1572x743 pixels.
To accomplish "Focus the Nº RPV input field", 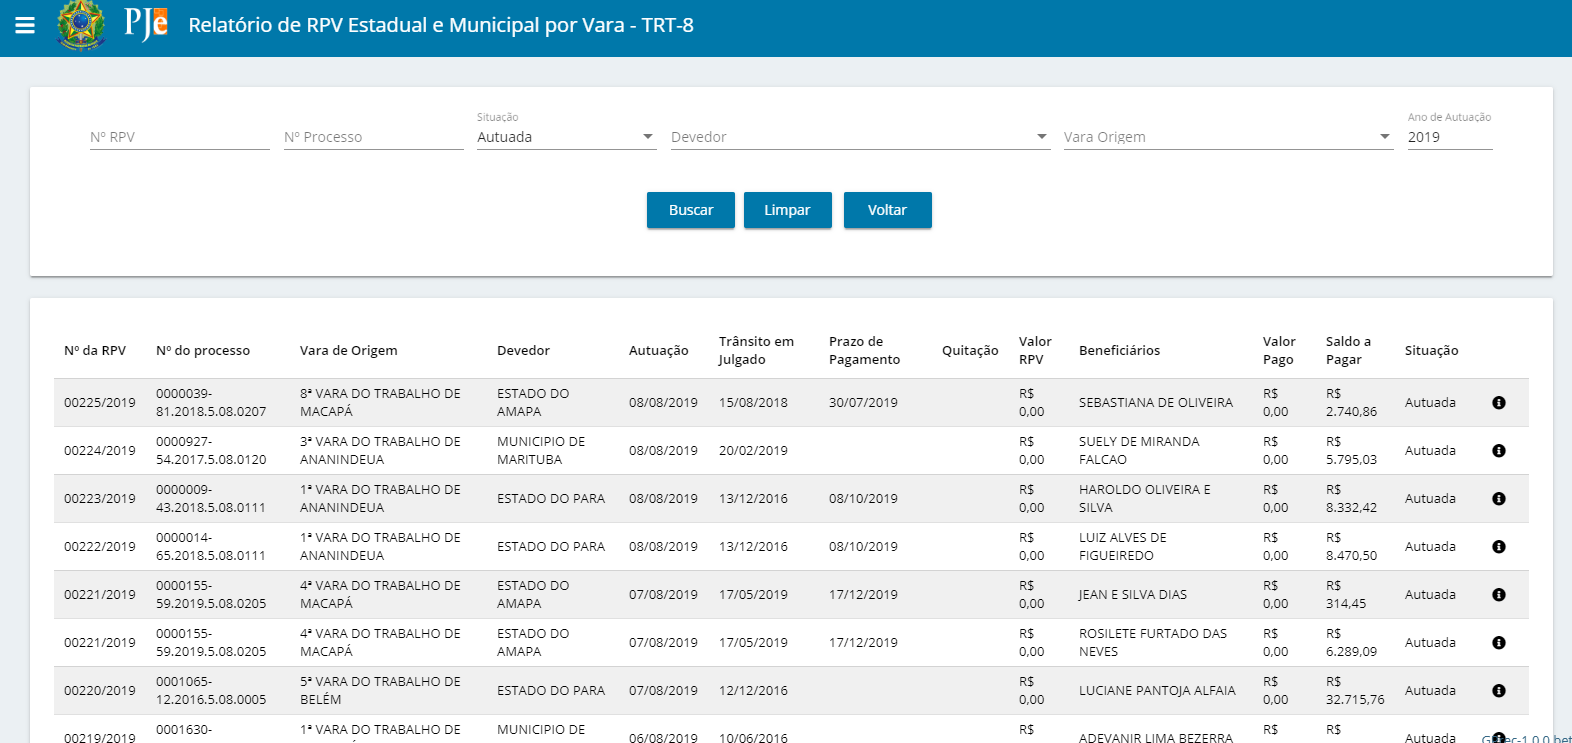I will [180, 137].
